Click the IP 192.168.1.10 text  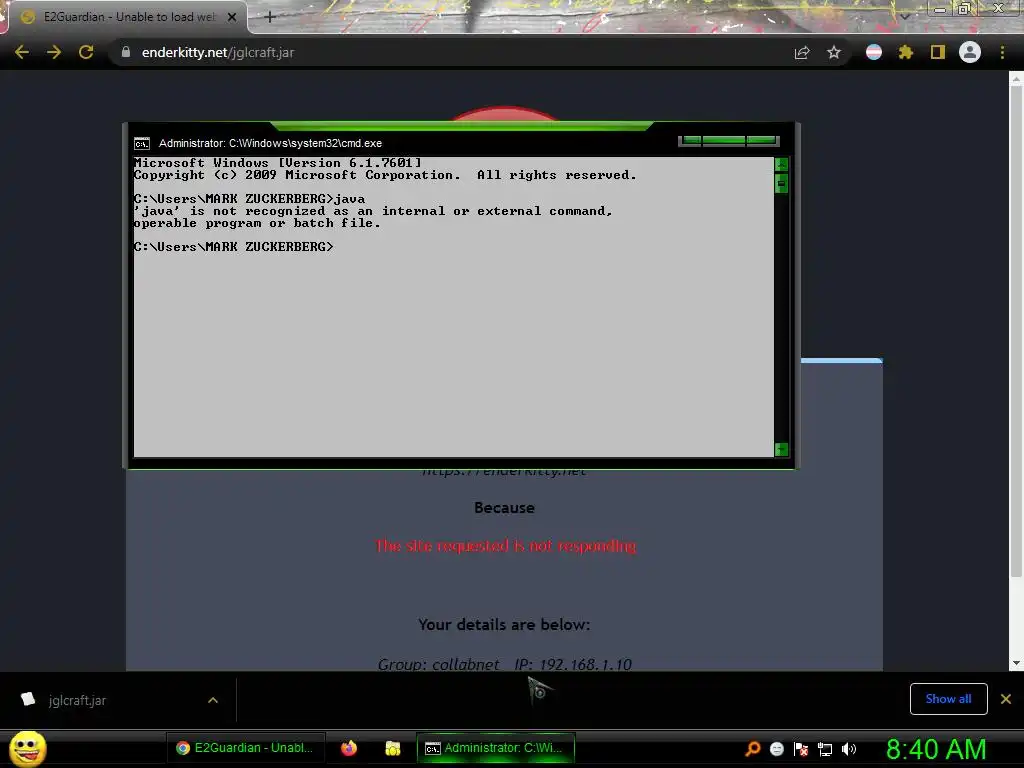pos(573,664)
